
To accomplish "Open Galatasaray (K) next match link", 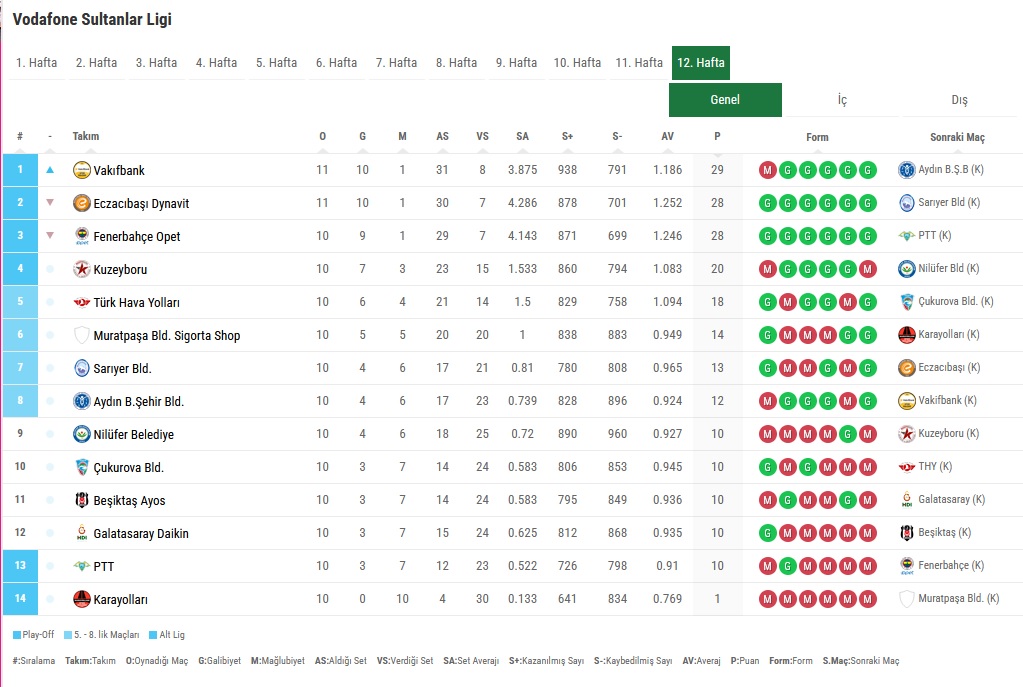I will click(x=951, y=499).
